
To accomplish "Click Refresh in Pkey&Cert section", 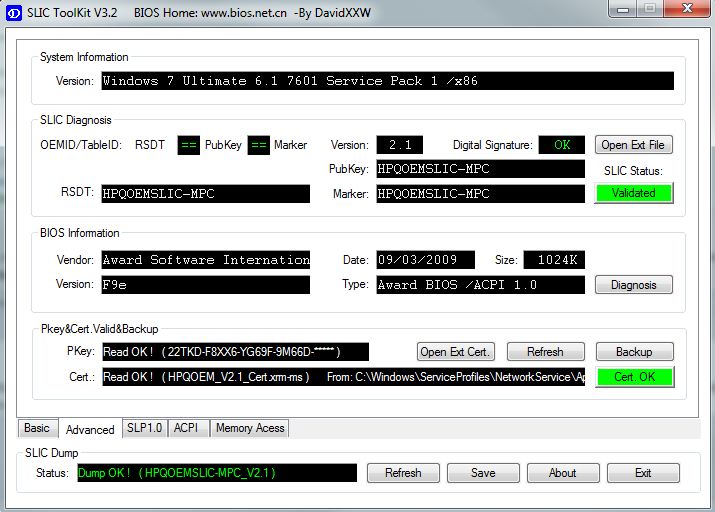I will point(545,352).
